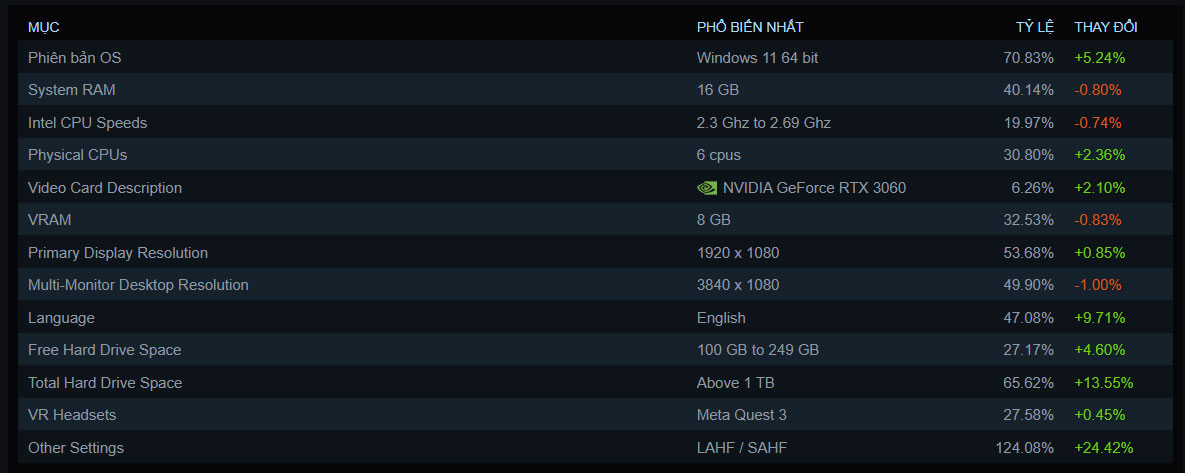Expand the Video Card Description row
The image size is (1185, 473).
coord(105,188)
